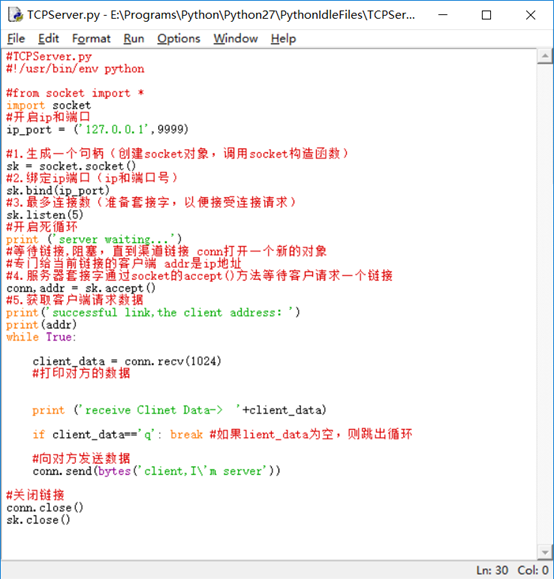Open the Edit menu
The height and width of the screenshot is (579, 554).
click(x=48, y=38)
